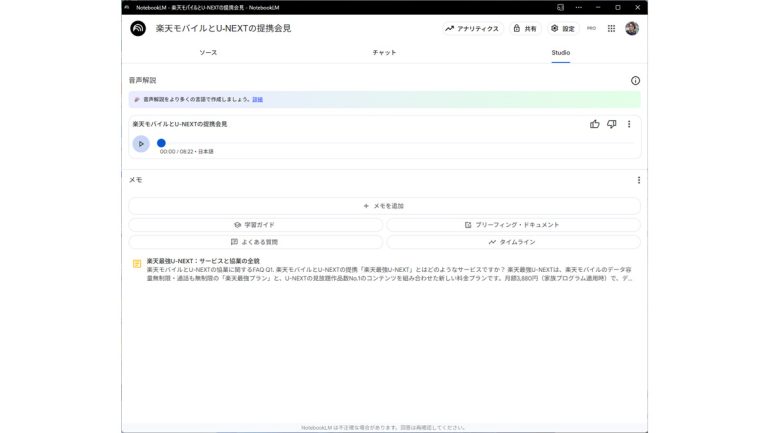Generate a ブリーフィング・ドキュメント

514,225
